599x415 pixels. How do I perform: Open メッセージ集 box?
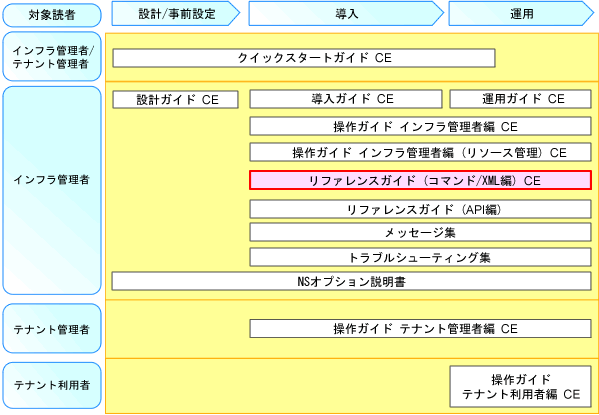pos(421,232)
